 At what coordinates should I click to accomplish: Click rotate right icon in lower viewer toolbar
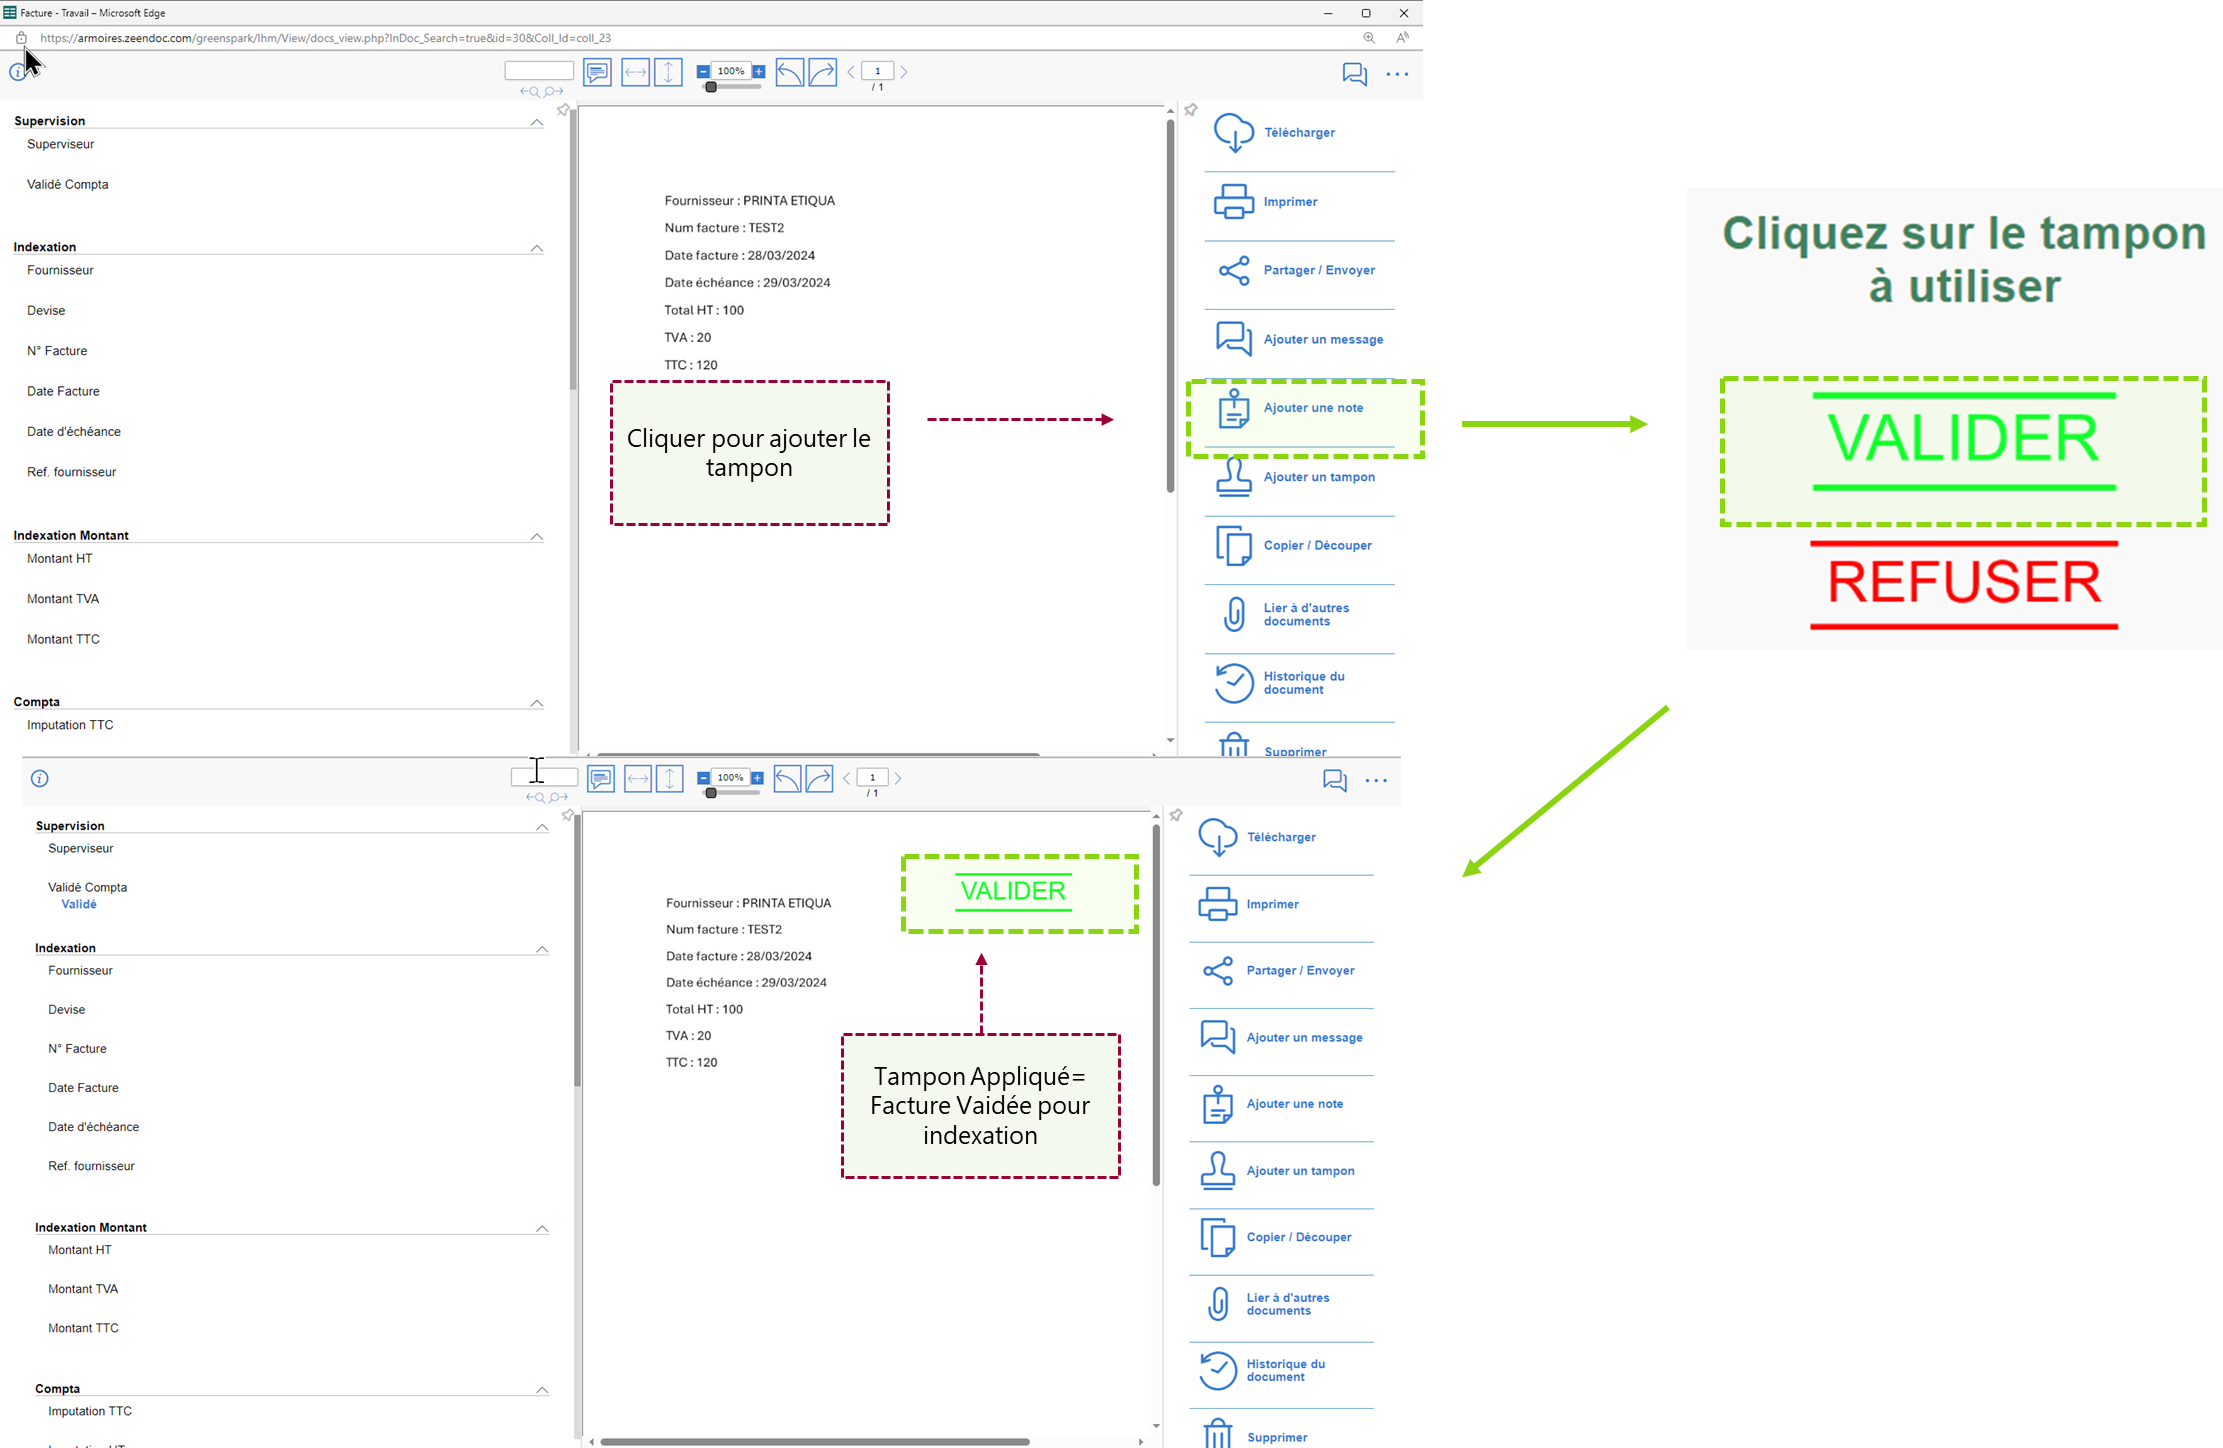pos(819,778)
